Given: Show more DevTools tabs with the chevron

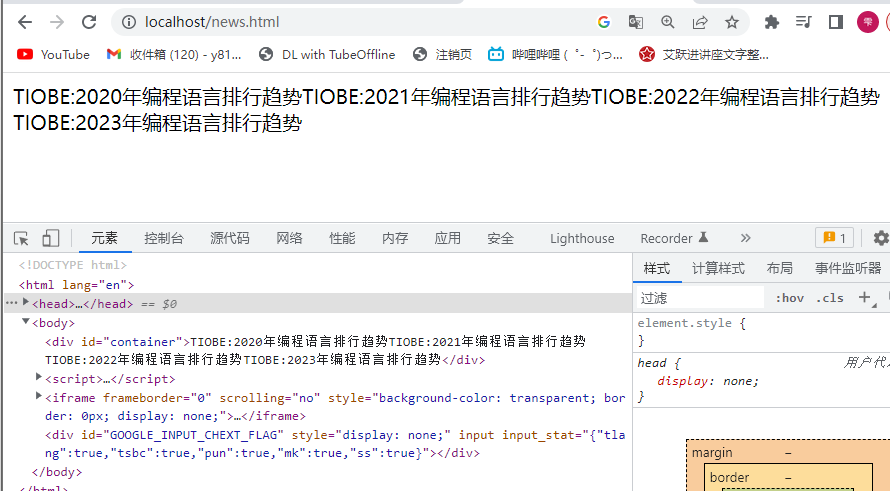Looking at the screenshot, I should click(x=745, y=238).
